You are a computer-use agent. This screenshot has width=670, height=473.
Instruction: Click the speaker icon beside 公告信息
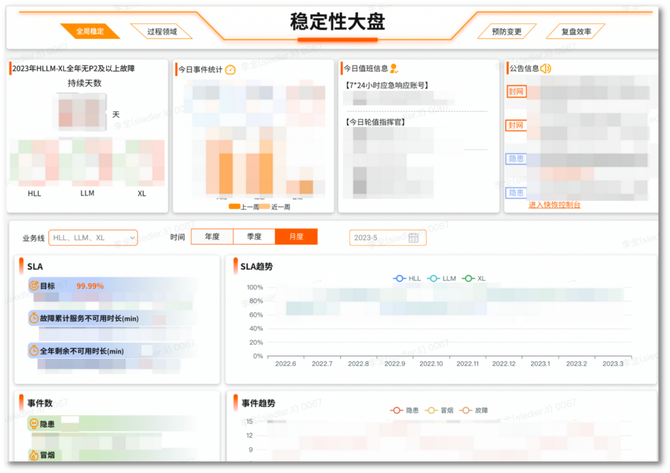(x=546, y=69)
